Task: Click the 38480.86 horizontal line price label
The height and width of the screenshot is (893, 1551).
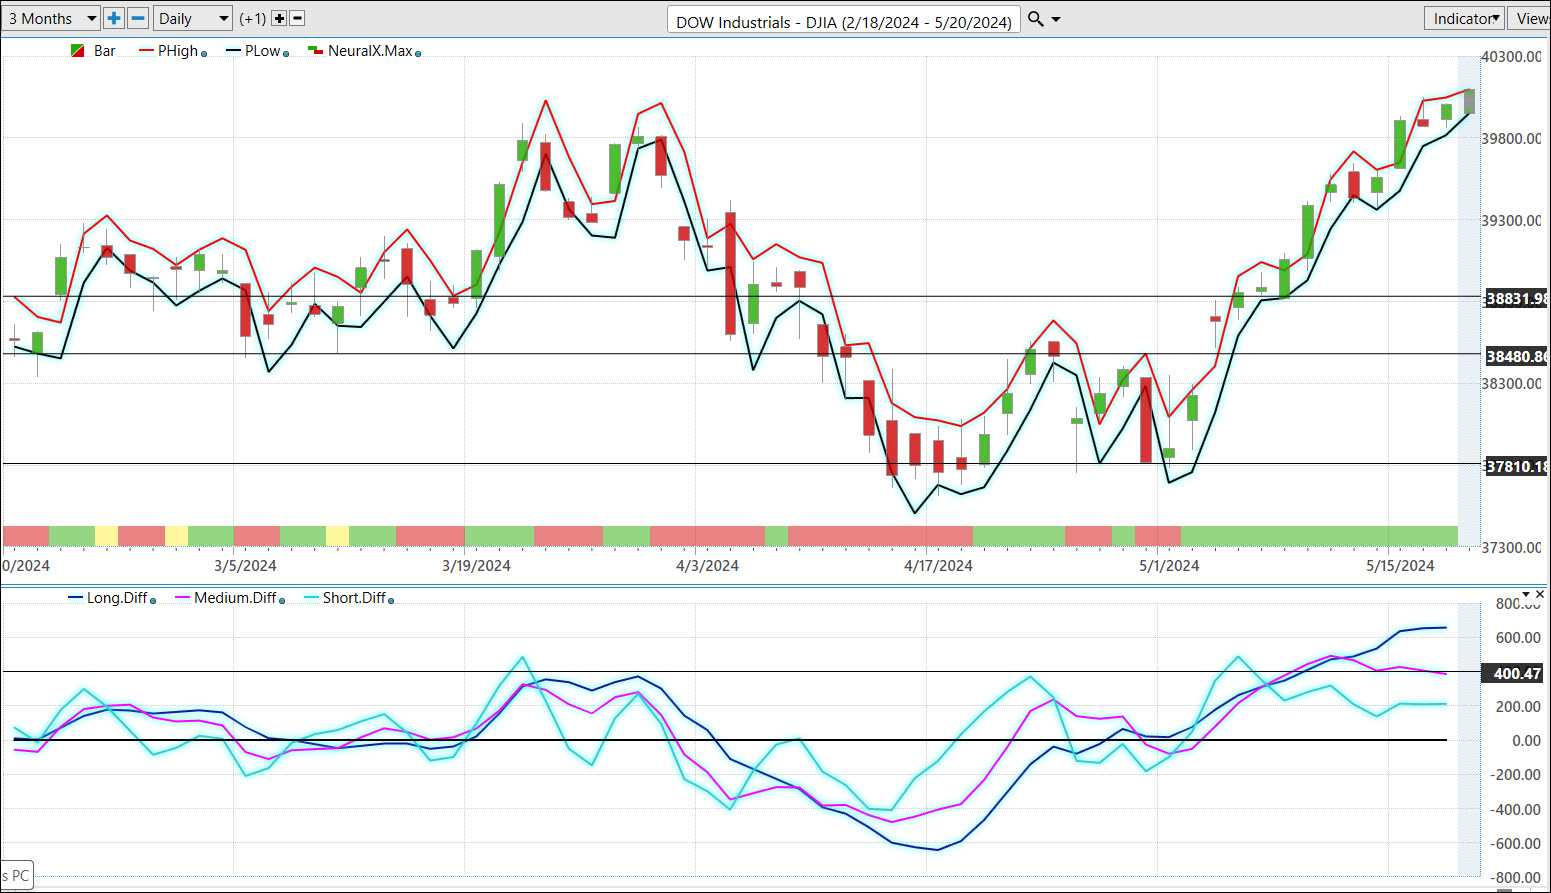Action: point(1515,357)
